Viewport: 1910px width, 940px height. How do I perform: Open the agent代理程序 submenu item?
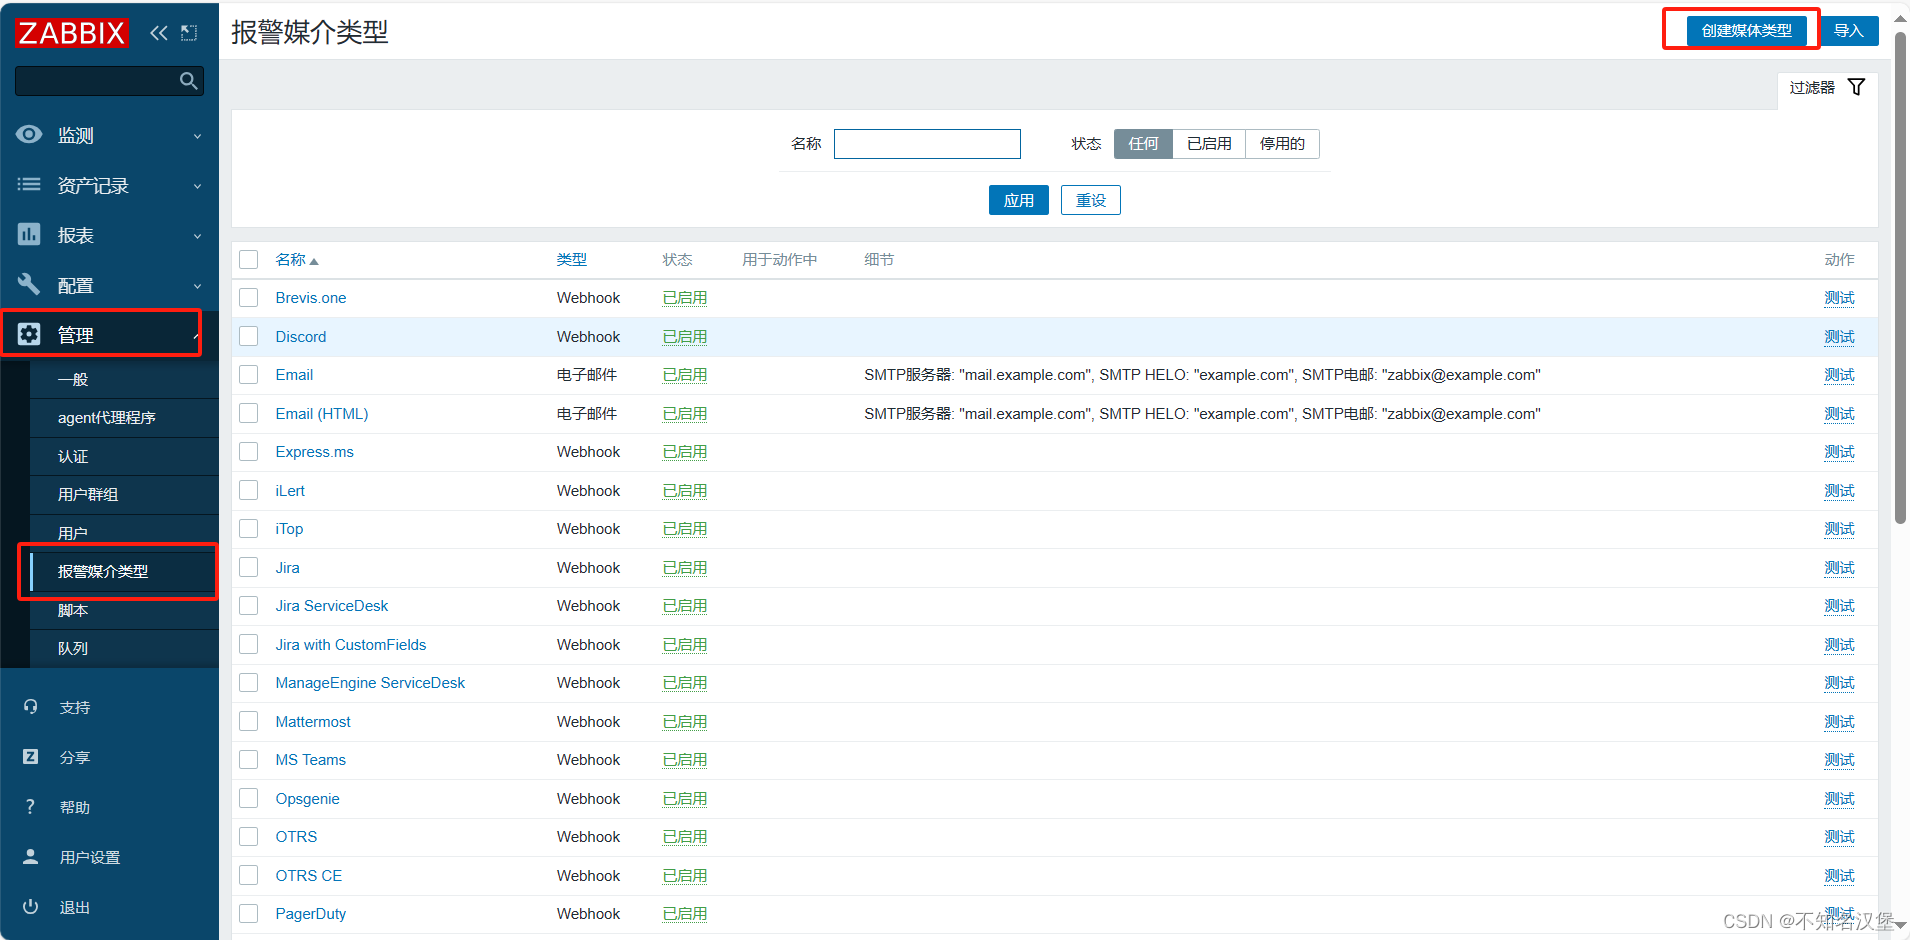124,418
